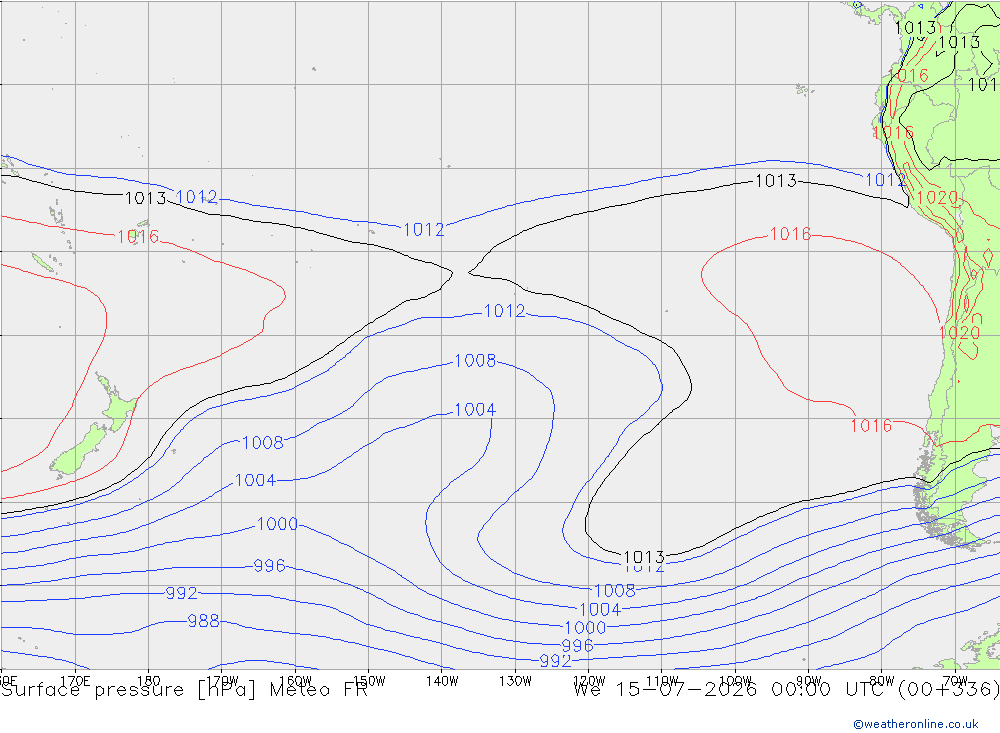Click the 170E longitude label
The width and height of the screenshot is (1000, 733).
[x=75, y=681]
